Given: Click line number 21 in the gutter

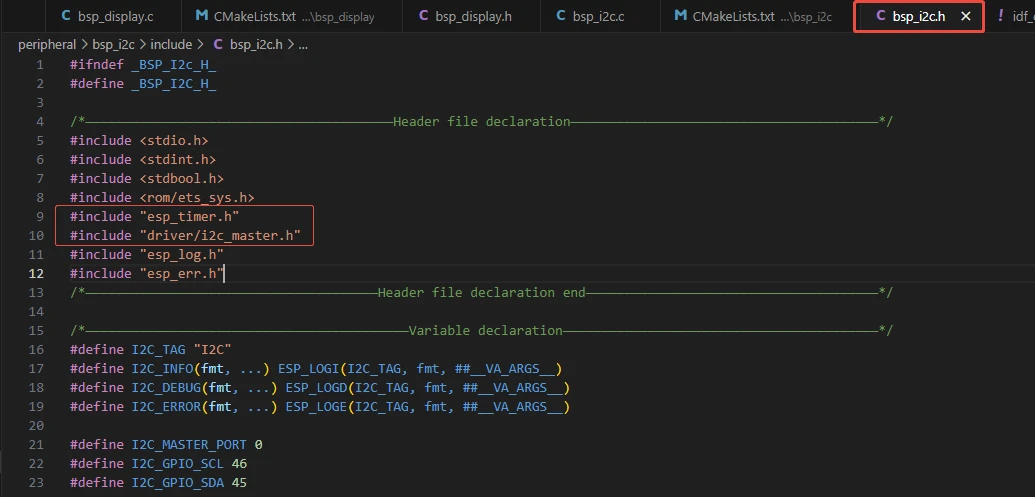Looking at the screenshot, I should (36, 444).
